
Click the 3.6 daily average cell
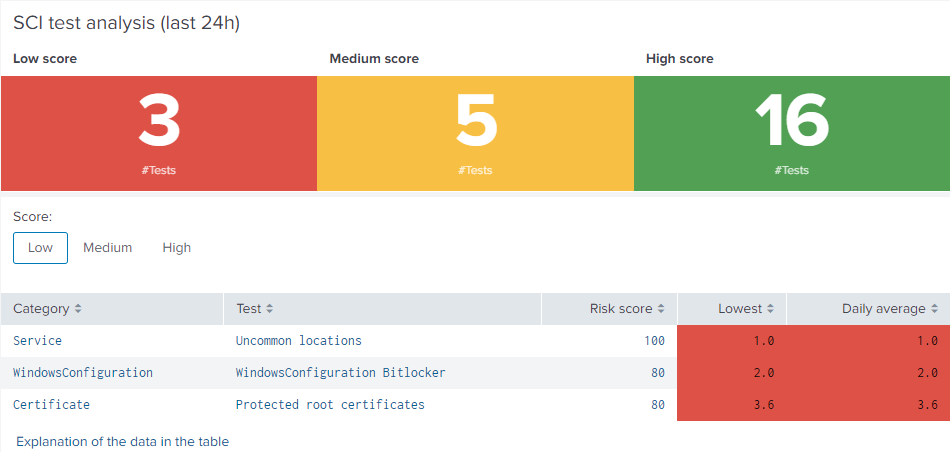click(927, 405)
